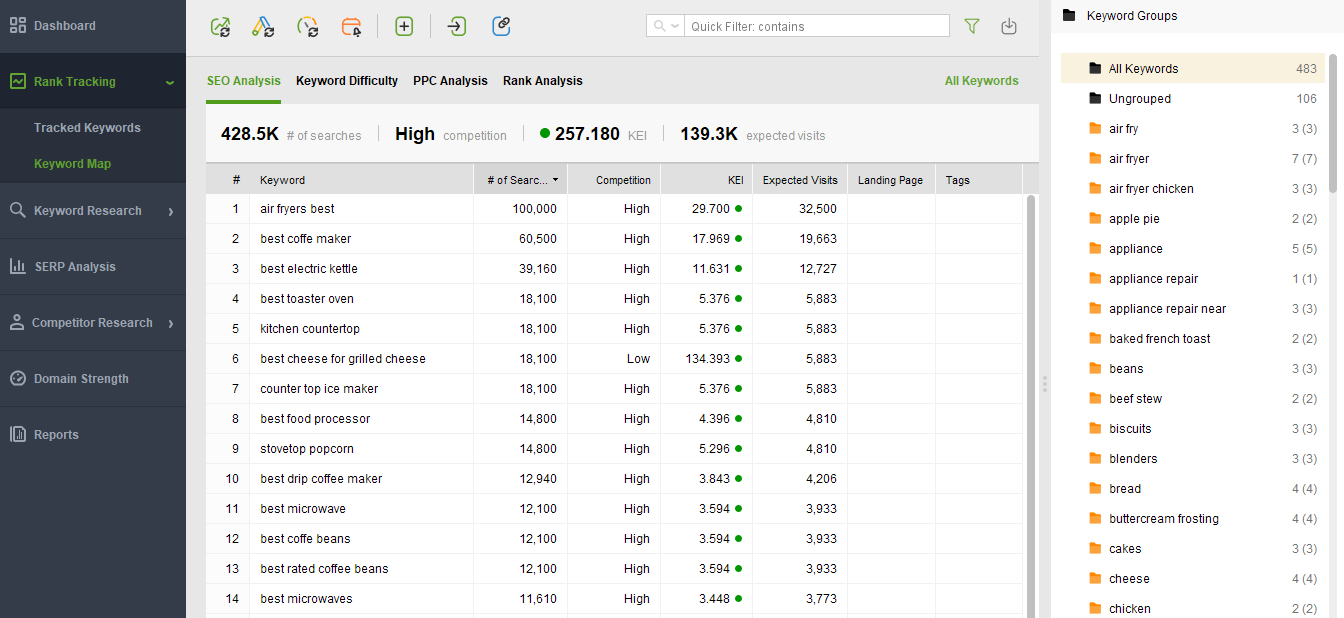
Task: Click the Landing Page column header
Action: point(891,180)
